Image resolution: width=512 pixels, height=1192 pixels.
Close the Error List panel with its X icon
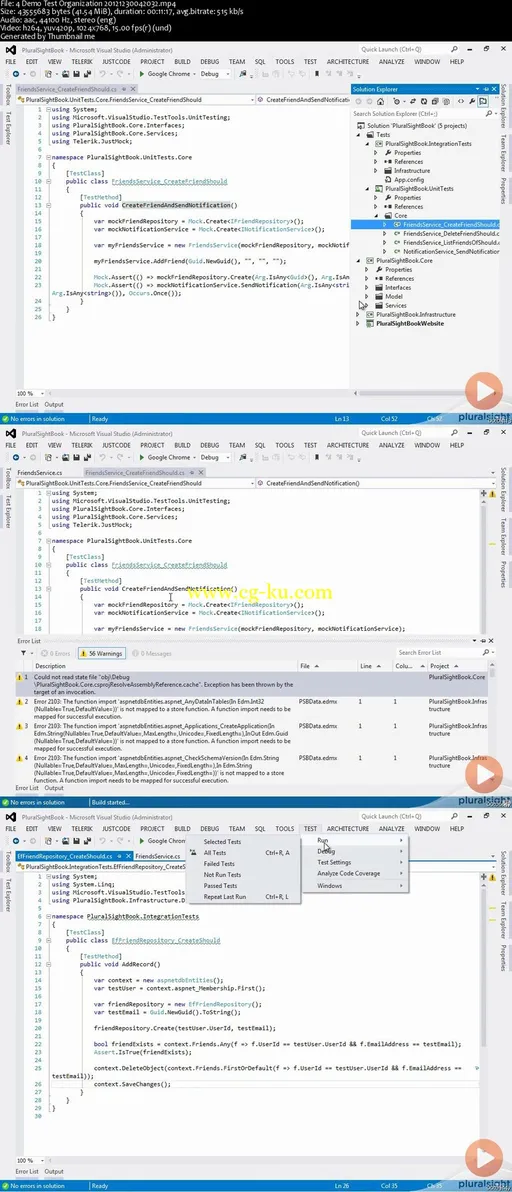491,642
